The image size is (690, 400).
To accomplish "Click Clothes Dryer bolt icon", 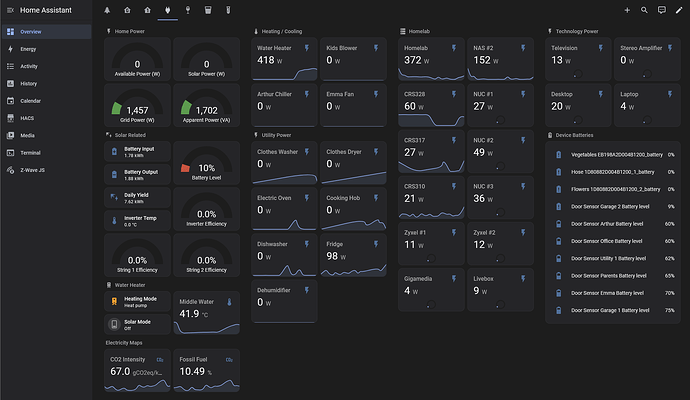I will [x=376, y=152].
